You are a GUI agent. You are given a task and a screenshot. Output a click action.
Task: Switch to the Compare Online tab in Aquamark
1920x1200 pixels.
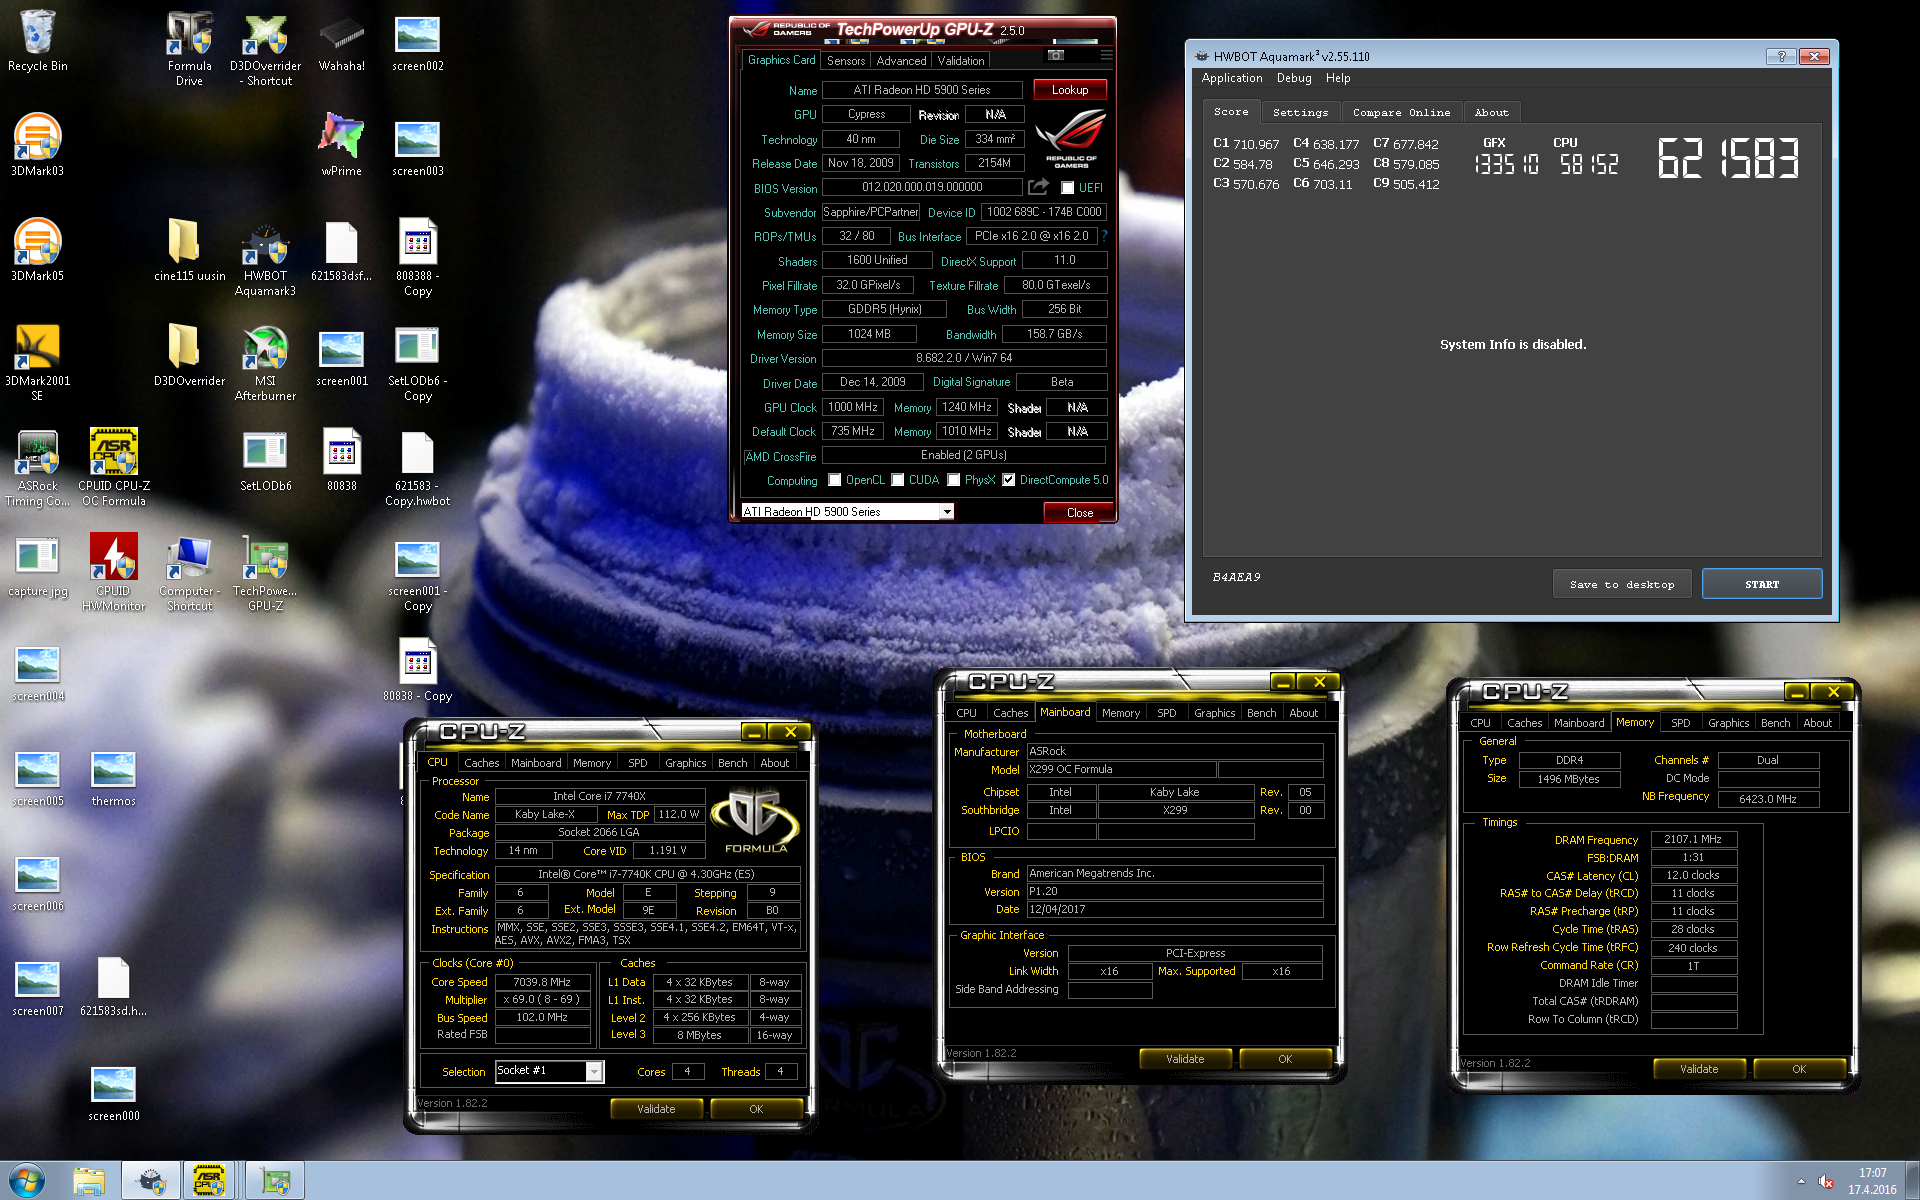tap(1401, 113)
